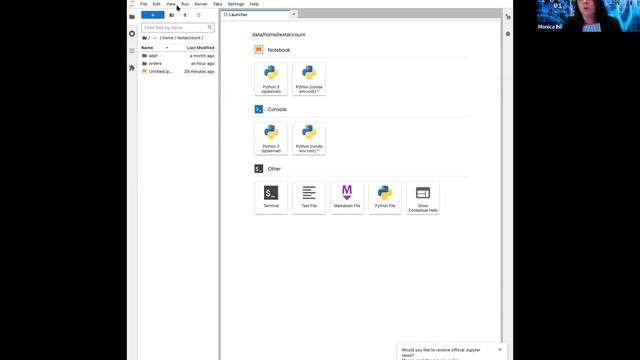The height and width of the screenshot is (360, 640).
Task: Click the Upload Files icon
Action: point(185,15)
